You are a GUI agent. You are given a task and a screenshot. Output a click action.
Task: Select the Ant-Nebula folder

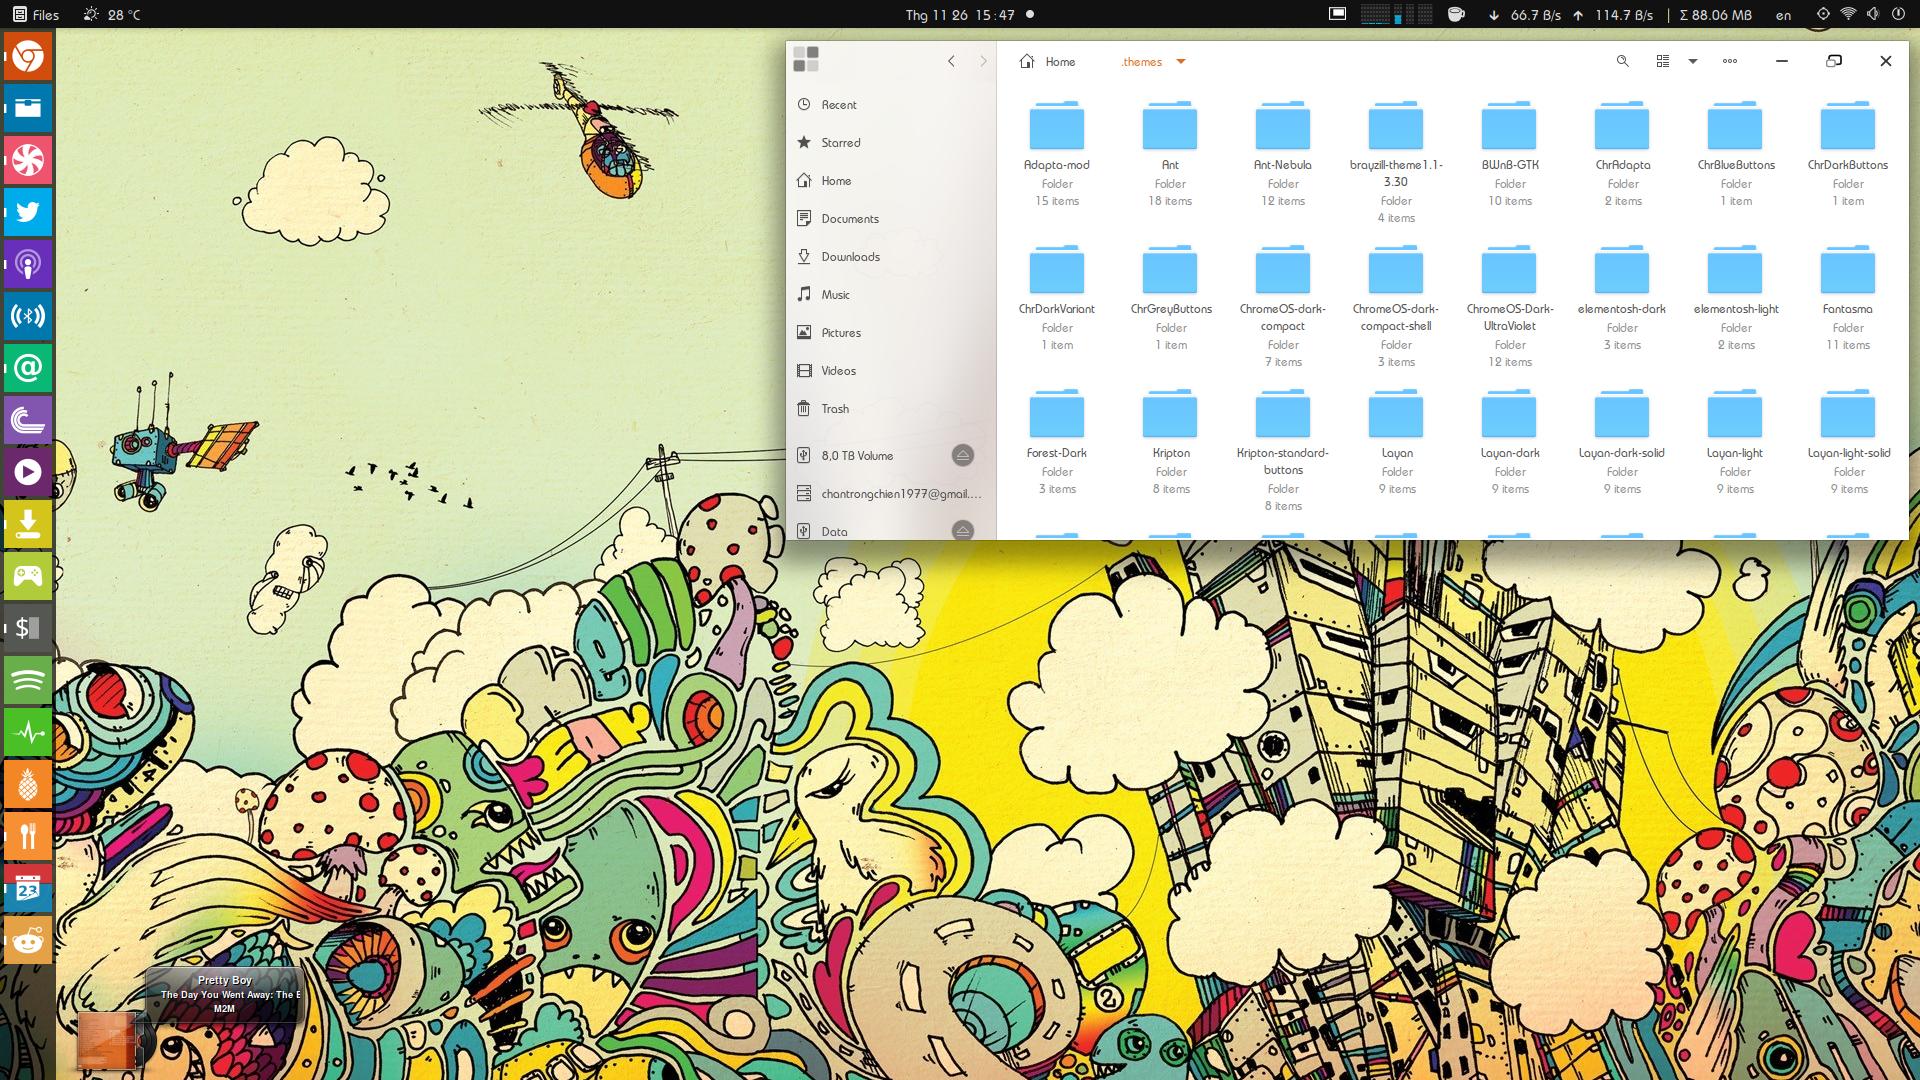[x=1283, y=153]
